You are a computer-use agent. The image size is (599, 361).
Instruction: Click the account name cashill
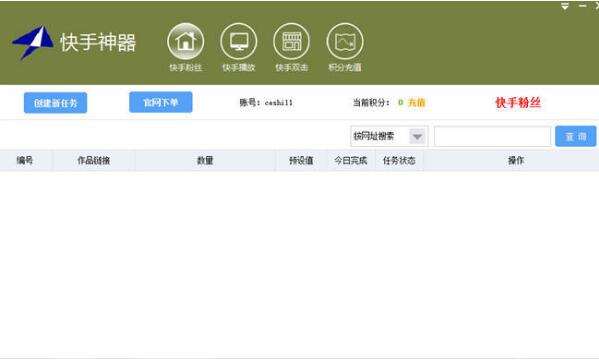pyautogui.click(x=279, y=102)
